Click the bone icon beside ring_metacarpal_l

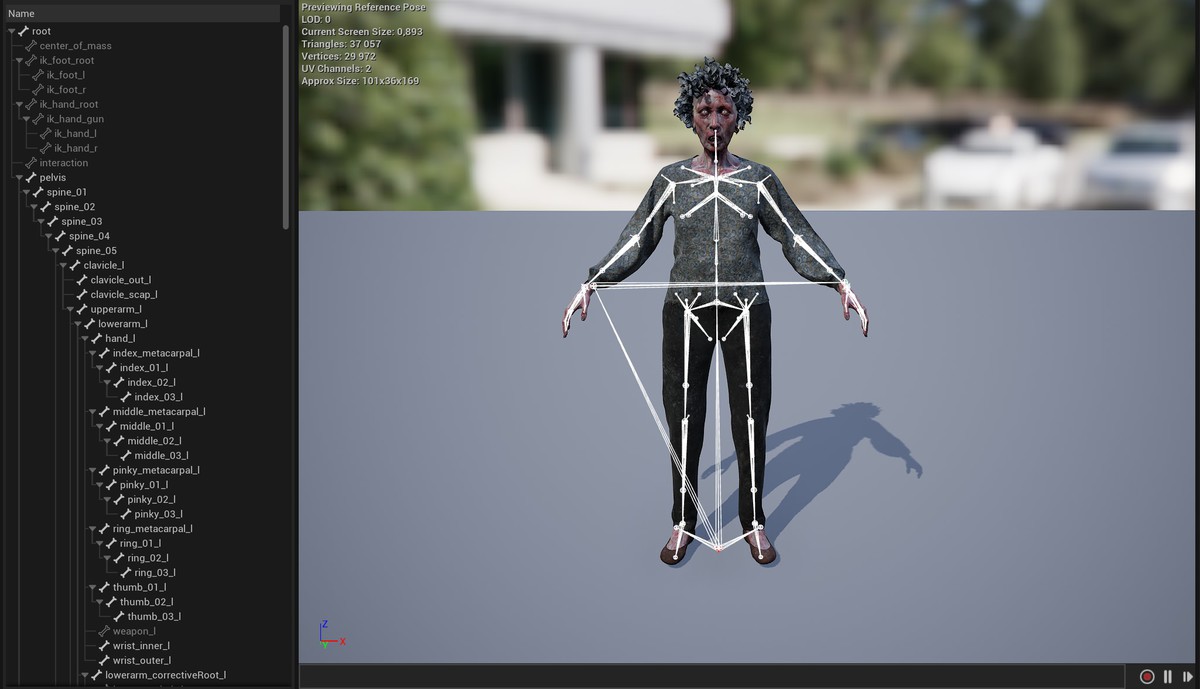(x=104, y=529)
